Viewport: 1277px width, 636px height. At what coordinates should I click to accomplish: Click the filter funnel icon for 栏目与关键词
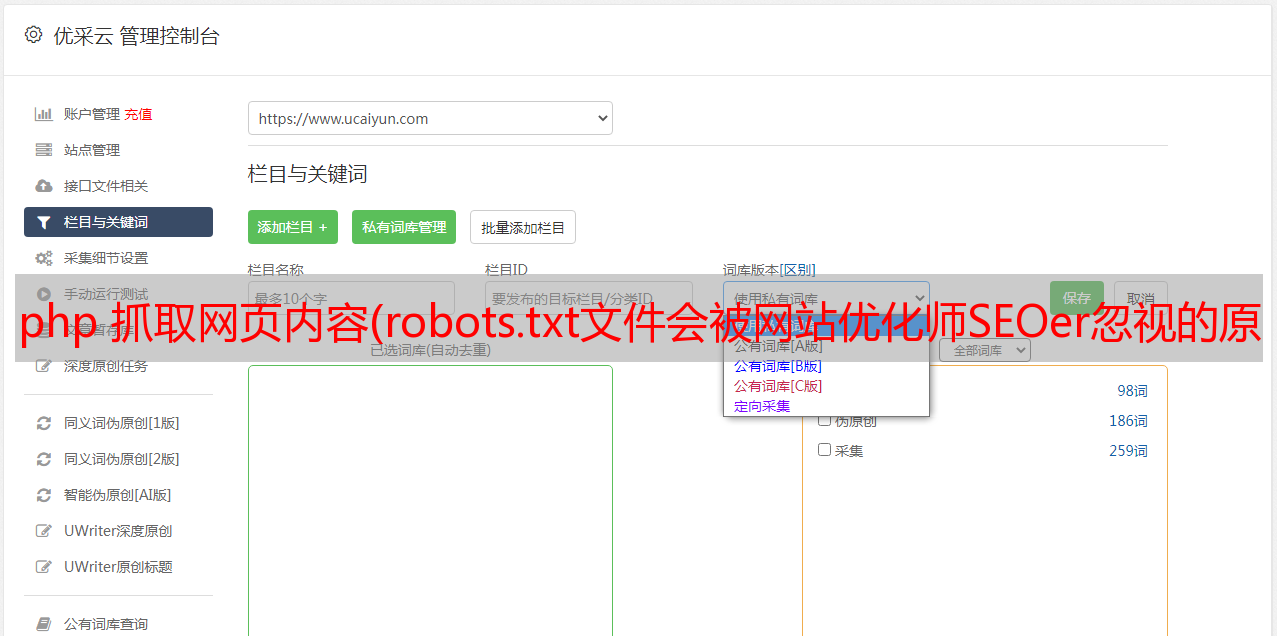point(44,222)
